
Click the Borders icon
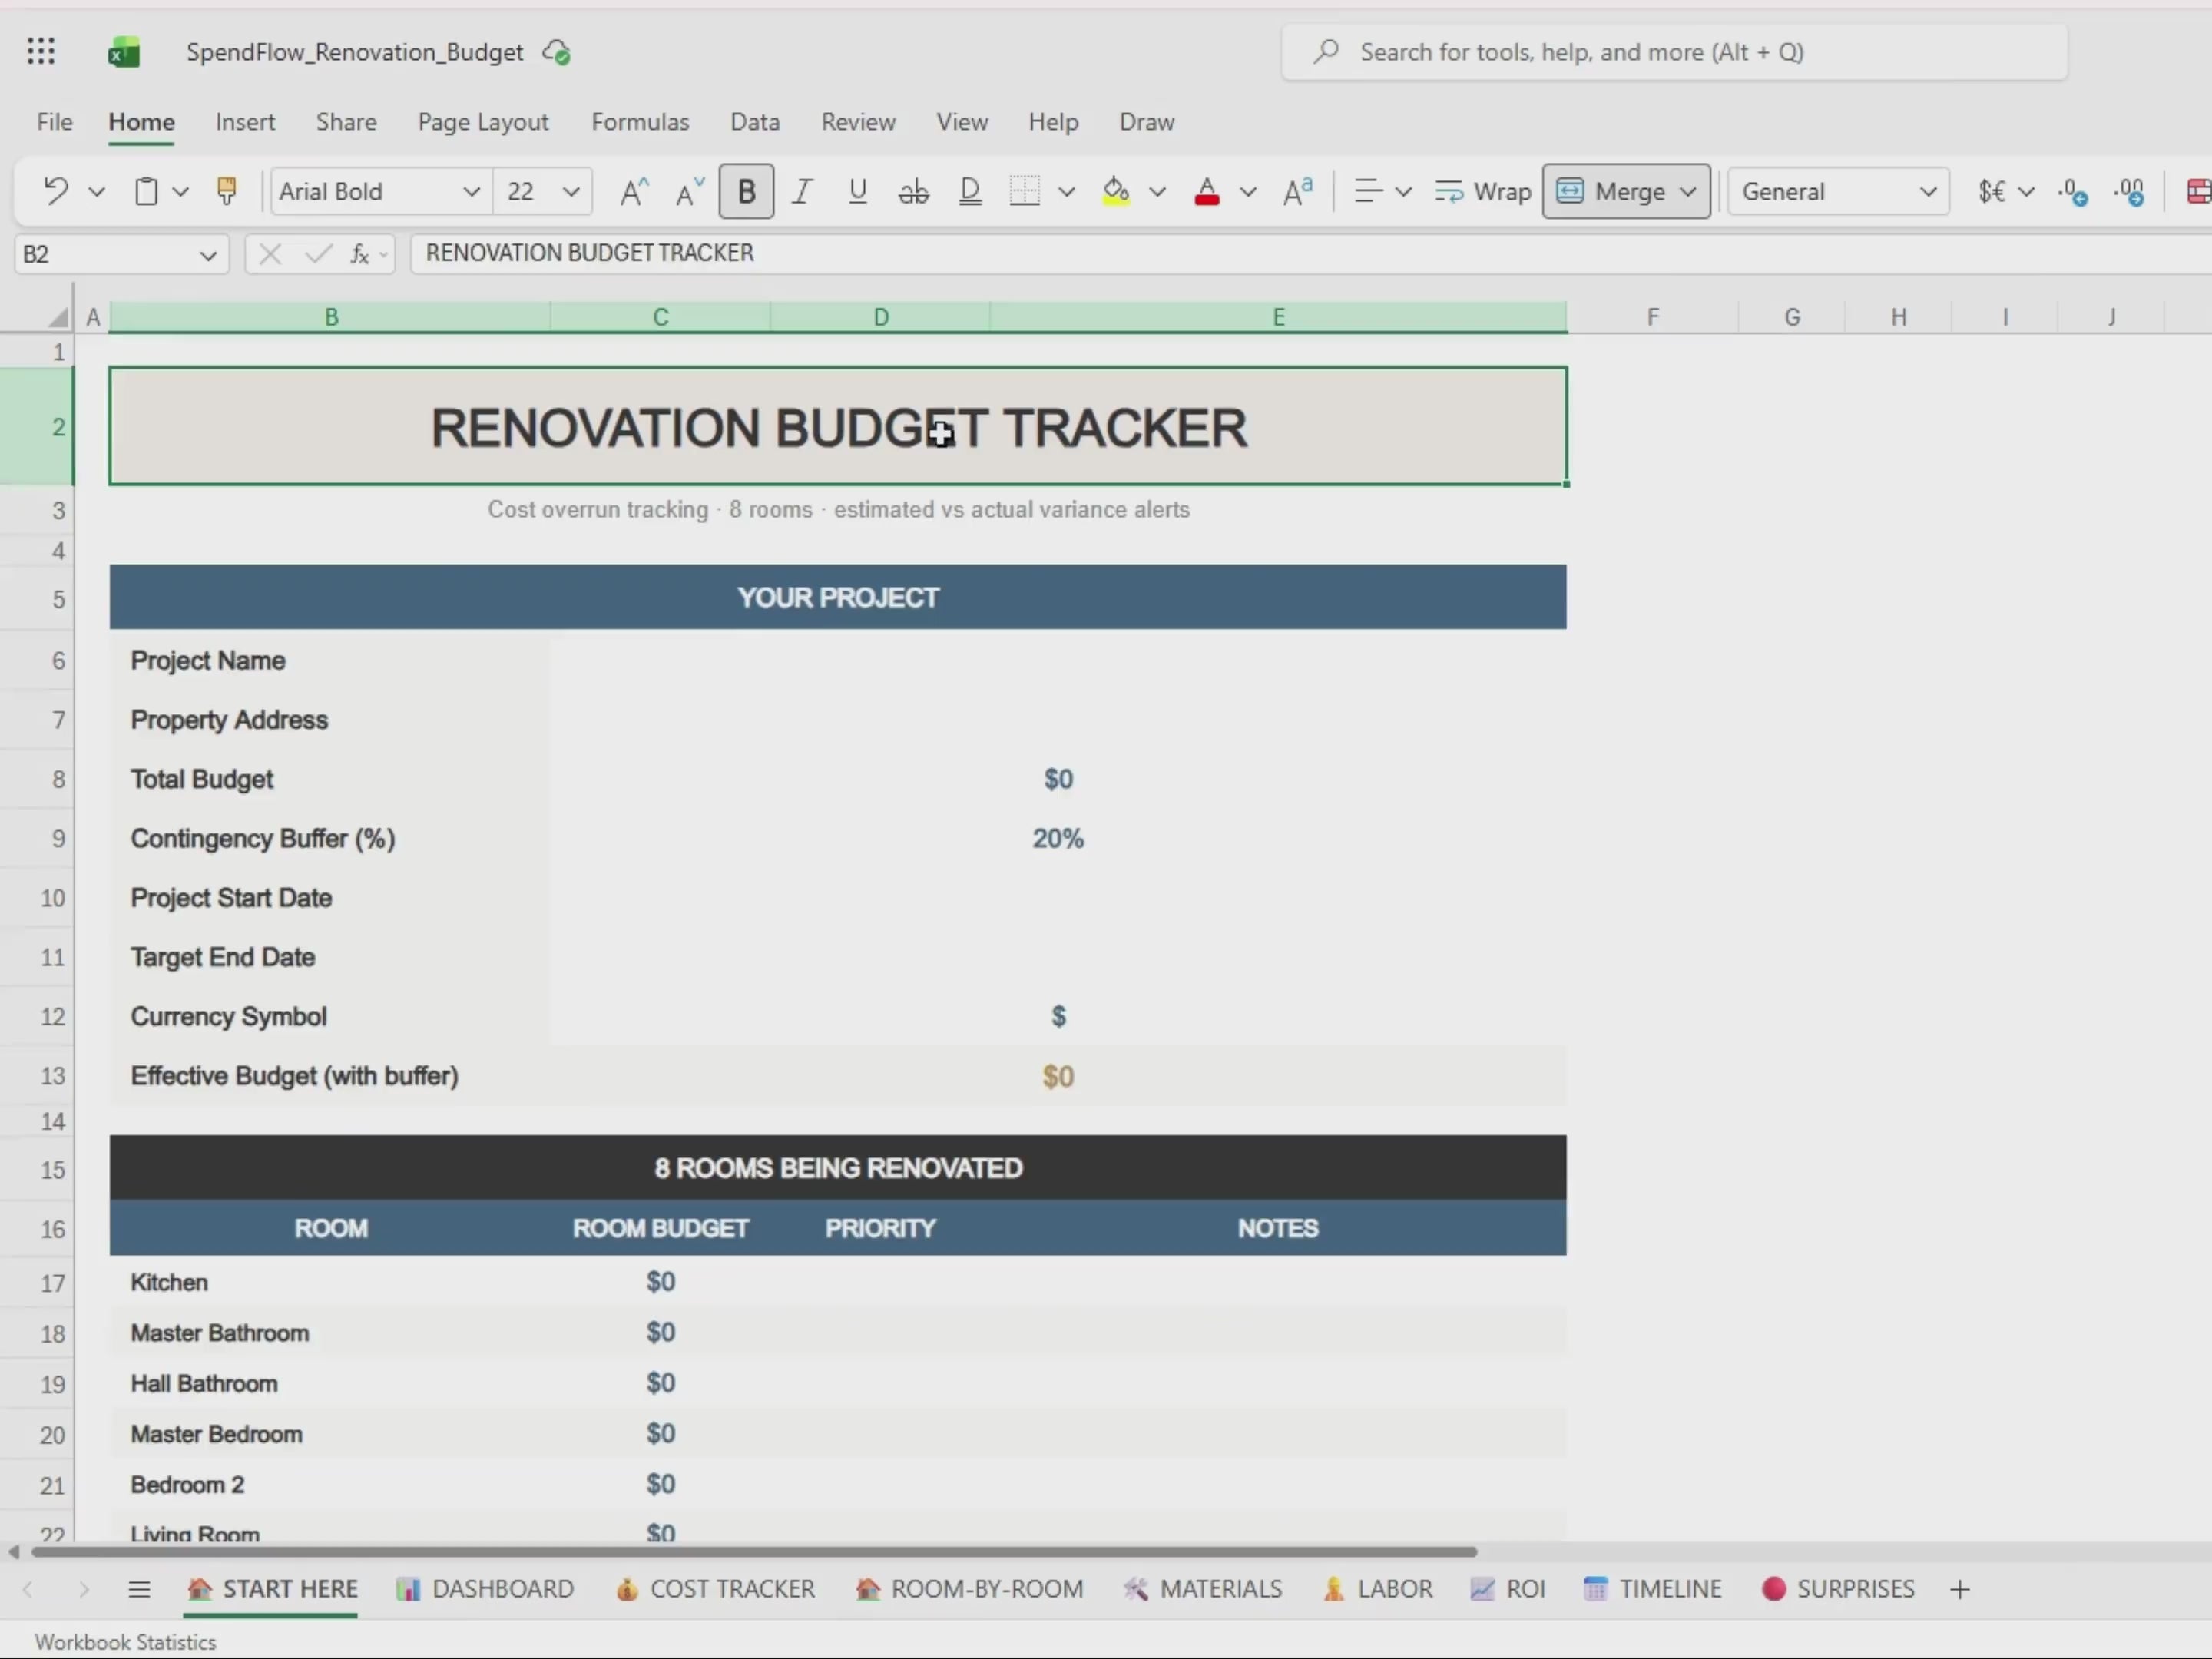click(x=1024, y=191)
